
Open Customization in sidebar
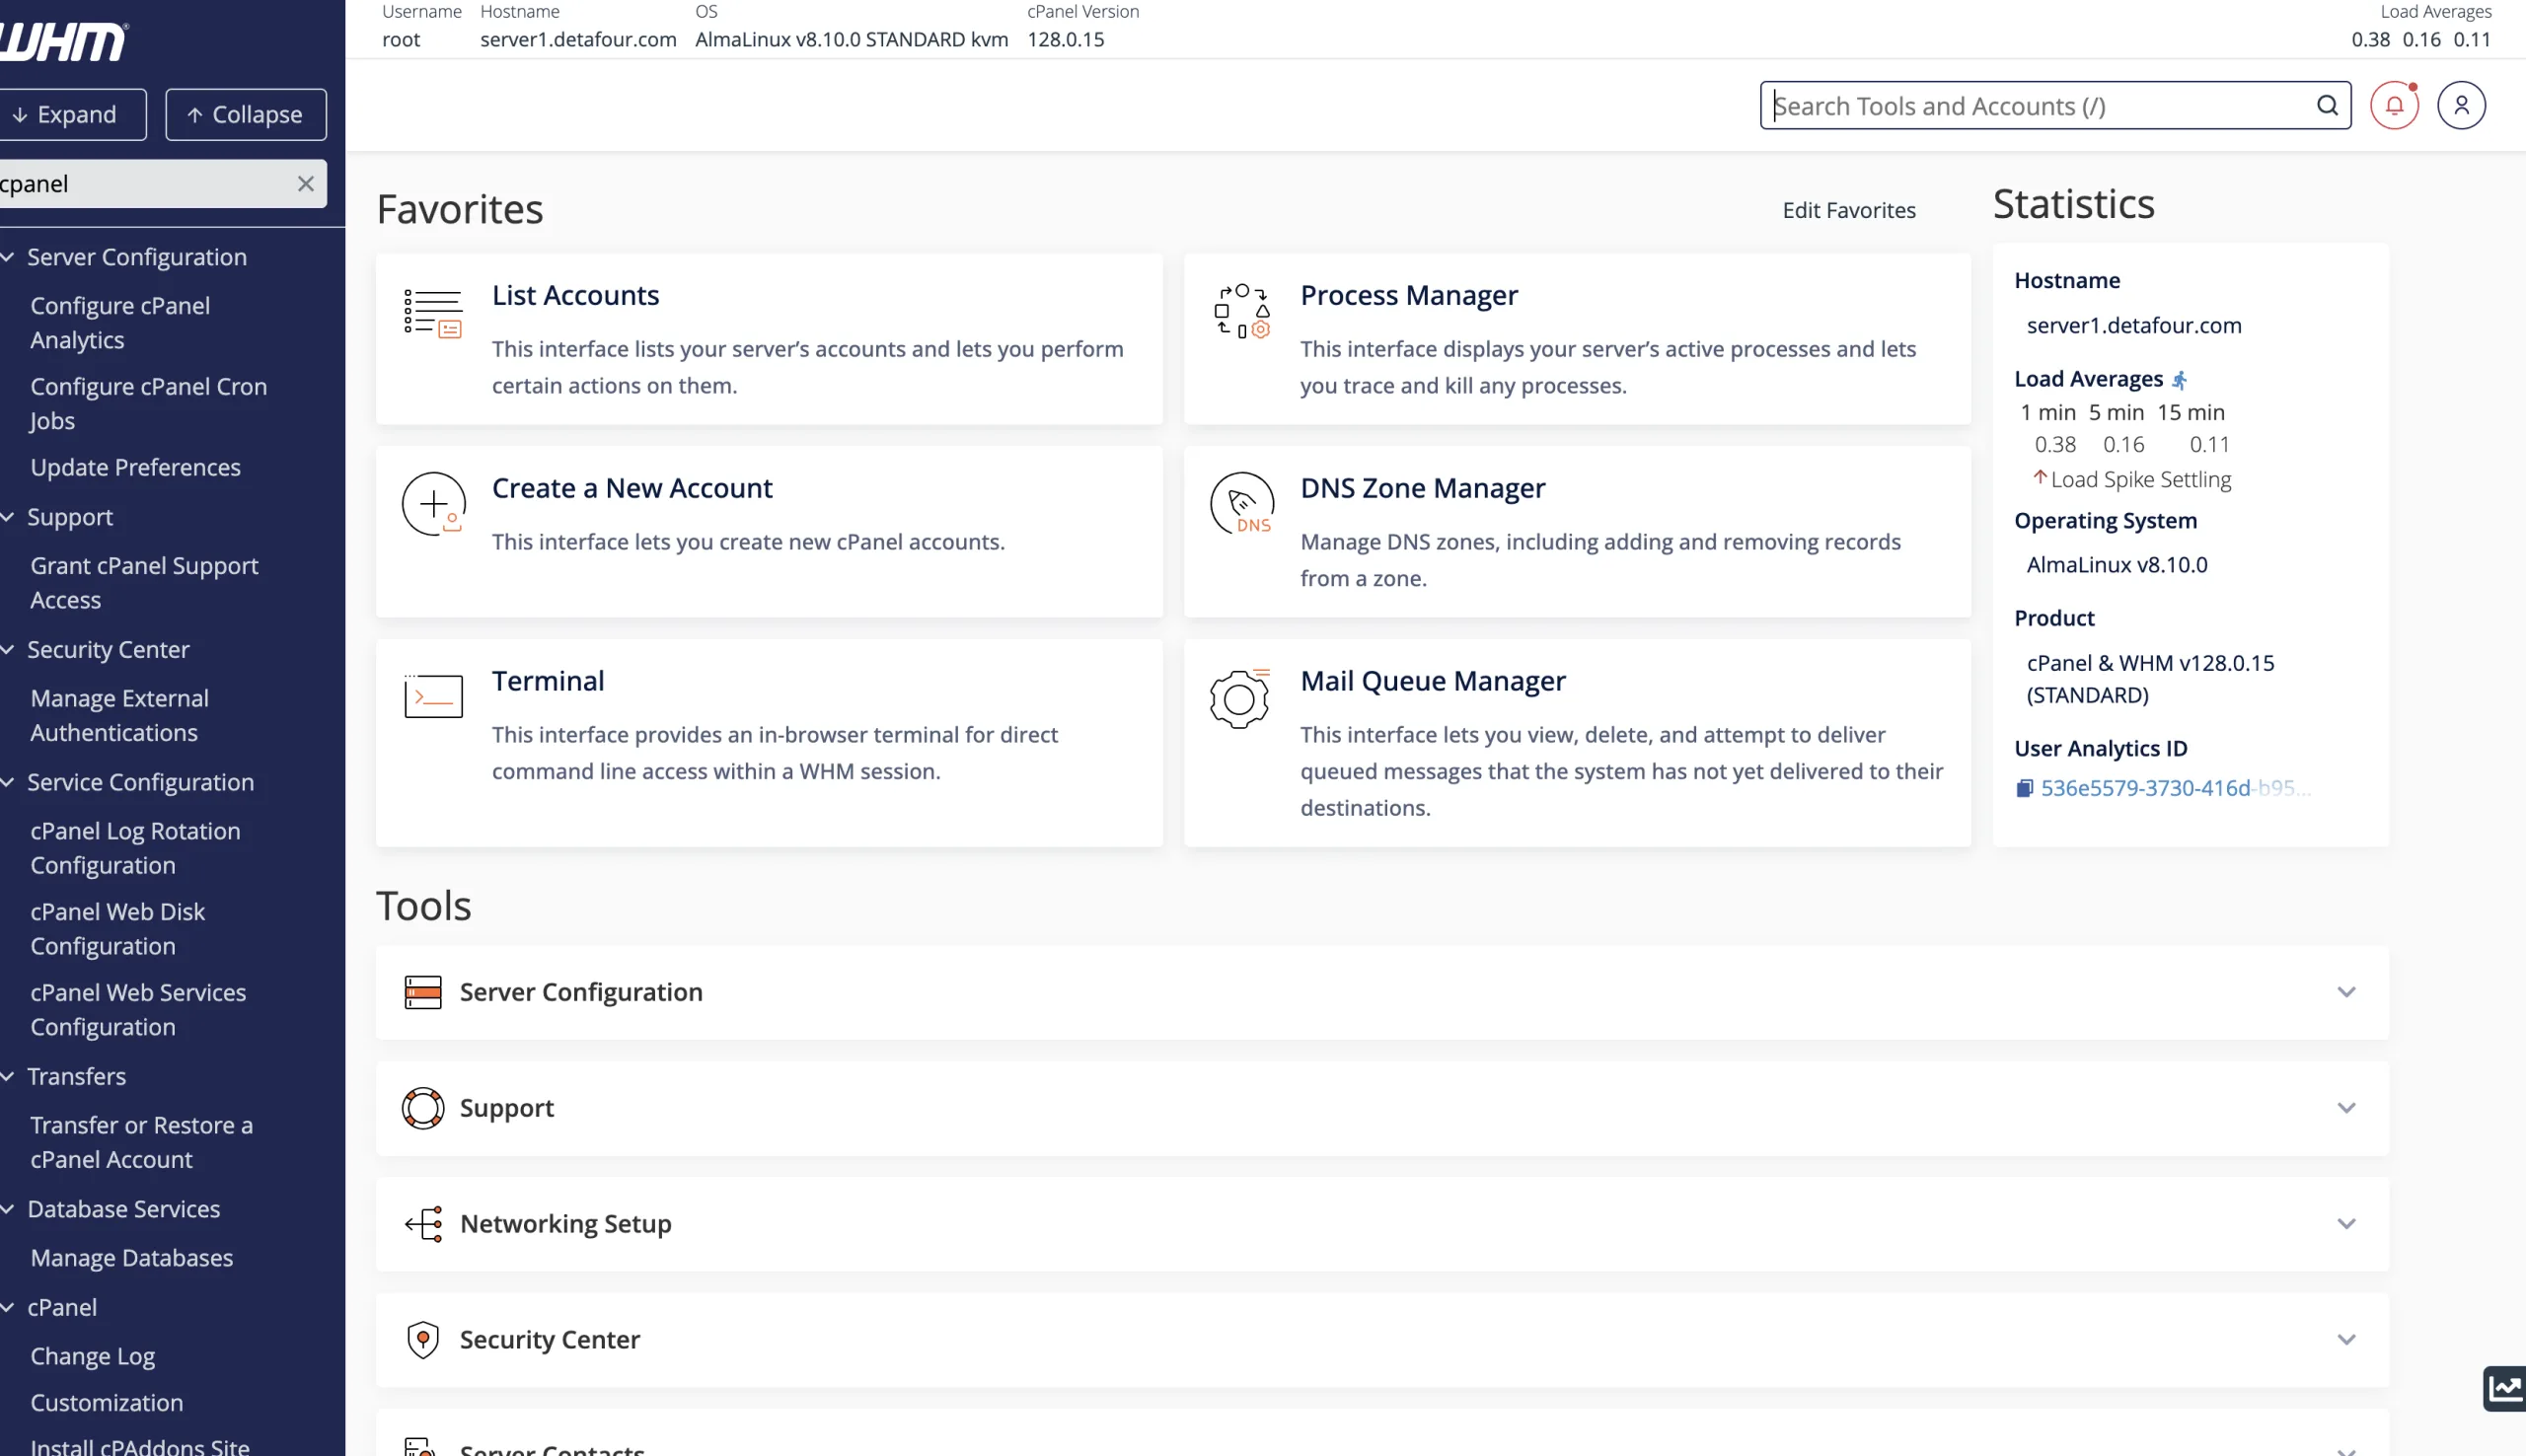pos(107,1404)
